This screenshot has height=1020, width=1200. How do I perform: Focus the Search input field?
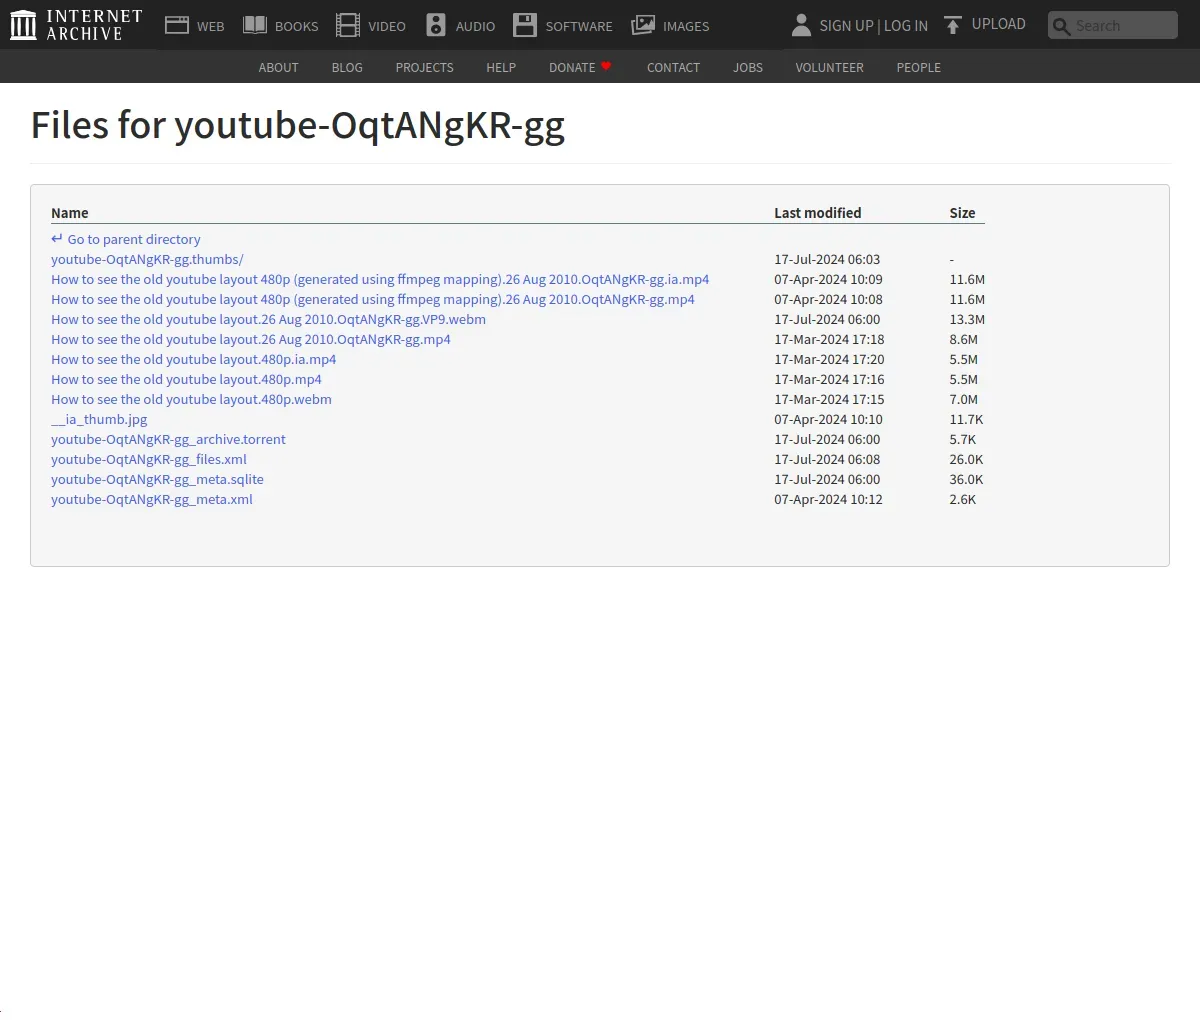click(1113, 25)
